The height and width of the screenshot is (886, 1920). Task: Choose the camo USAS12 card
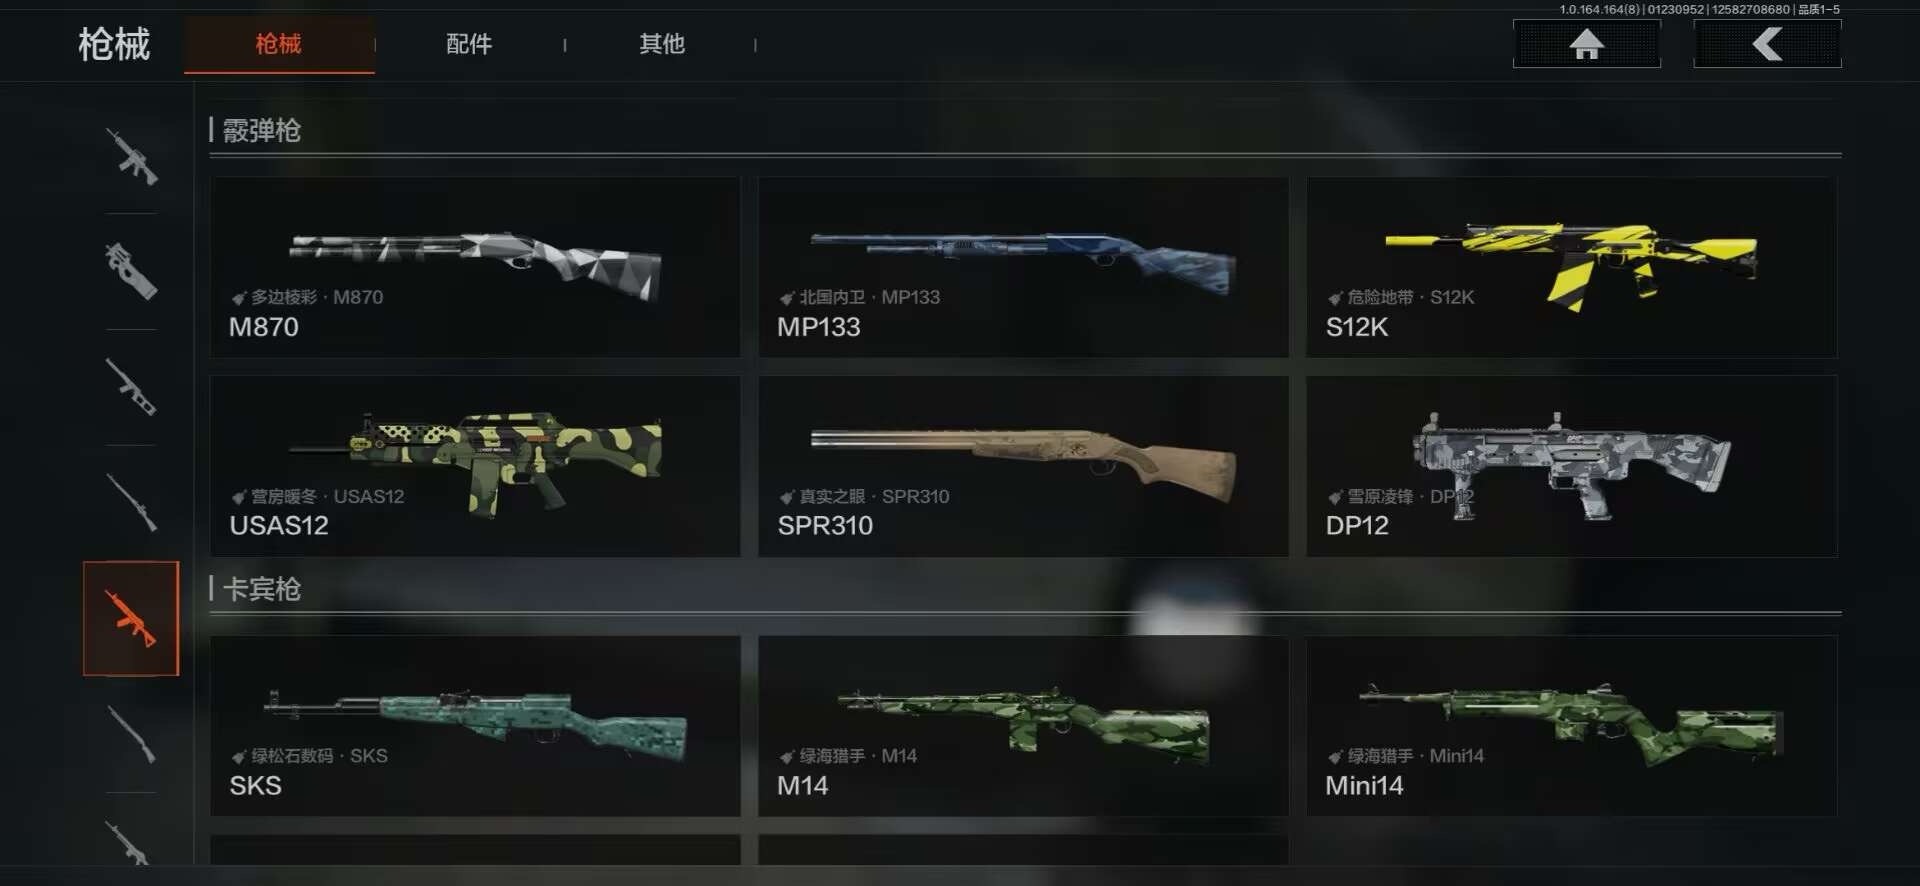tap(475, 466)
